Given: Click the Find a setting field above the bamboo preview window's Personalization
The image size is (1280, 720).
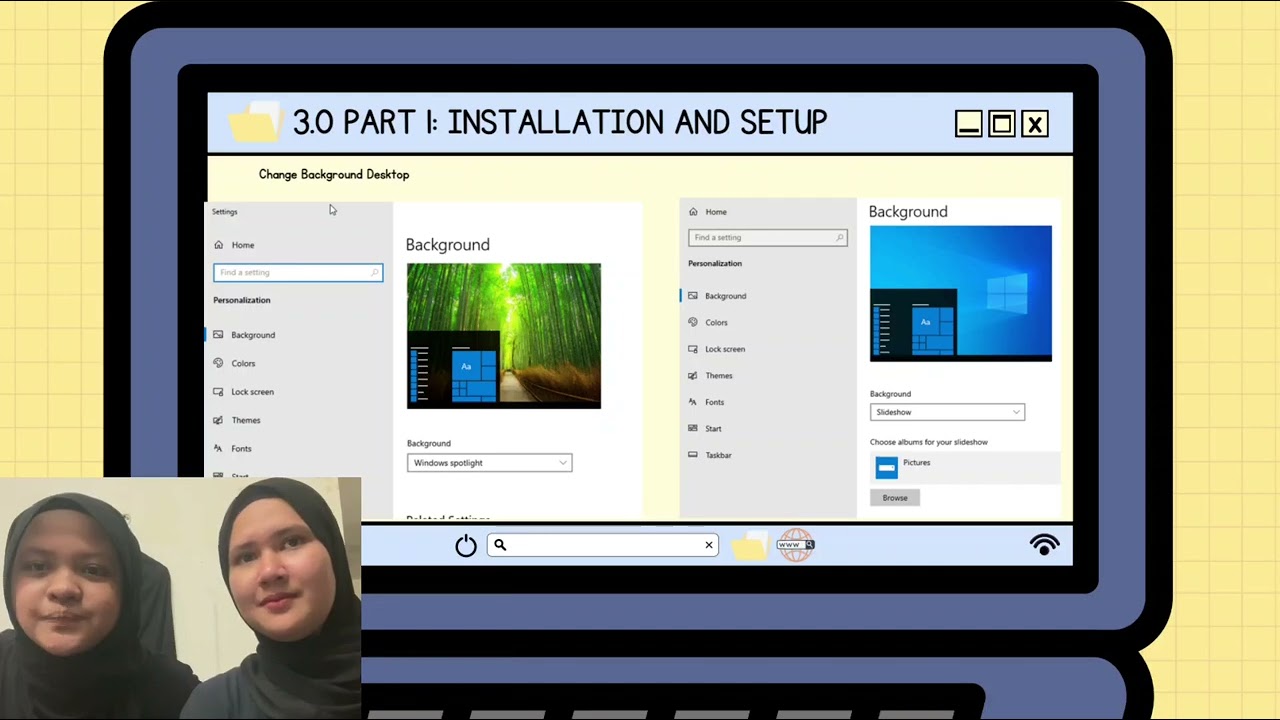Looking at the screenshot, I should [x=298, y=272].
